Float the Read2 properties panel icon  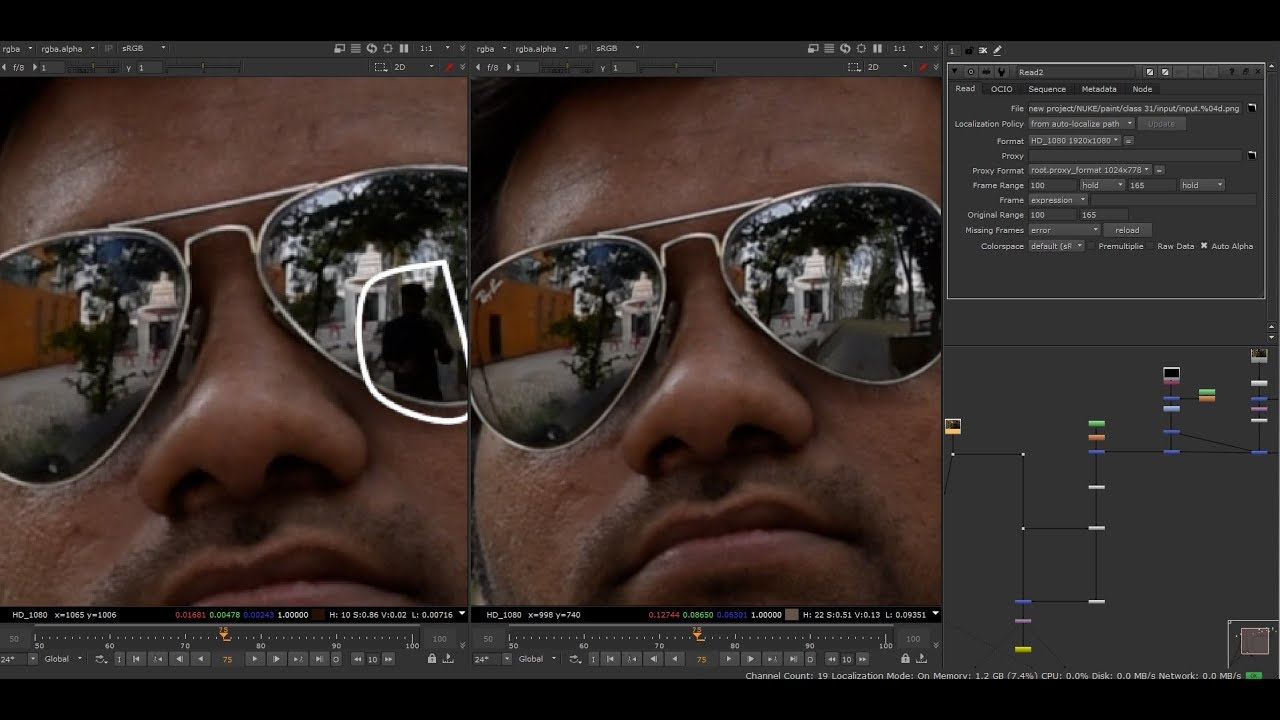(1246, 72)
